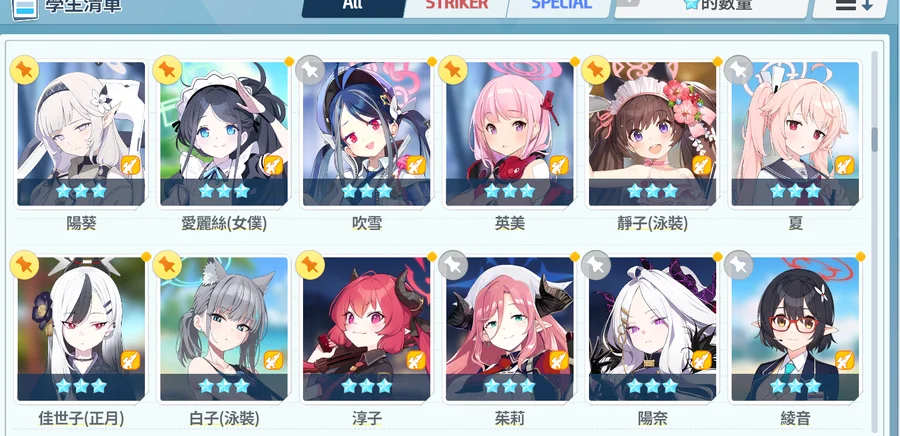
Task: Switch to the STRIKER tab
Action: tap(456, 6)
